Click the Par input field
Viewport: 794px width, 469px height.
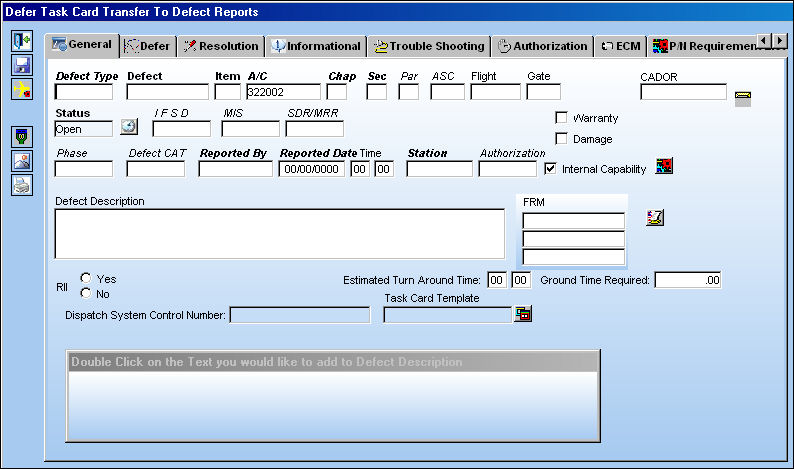(x=409, y=92)
